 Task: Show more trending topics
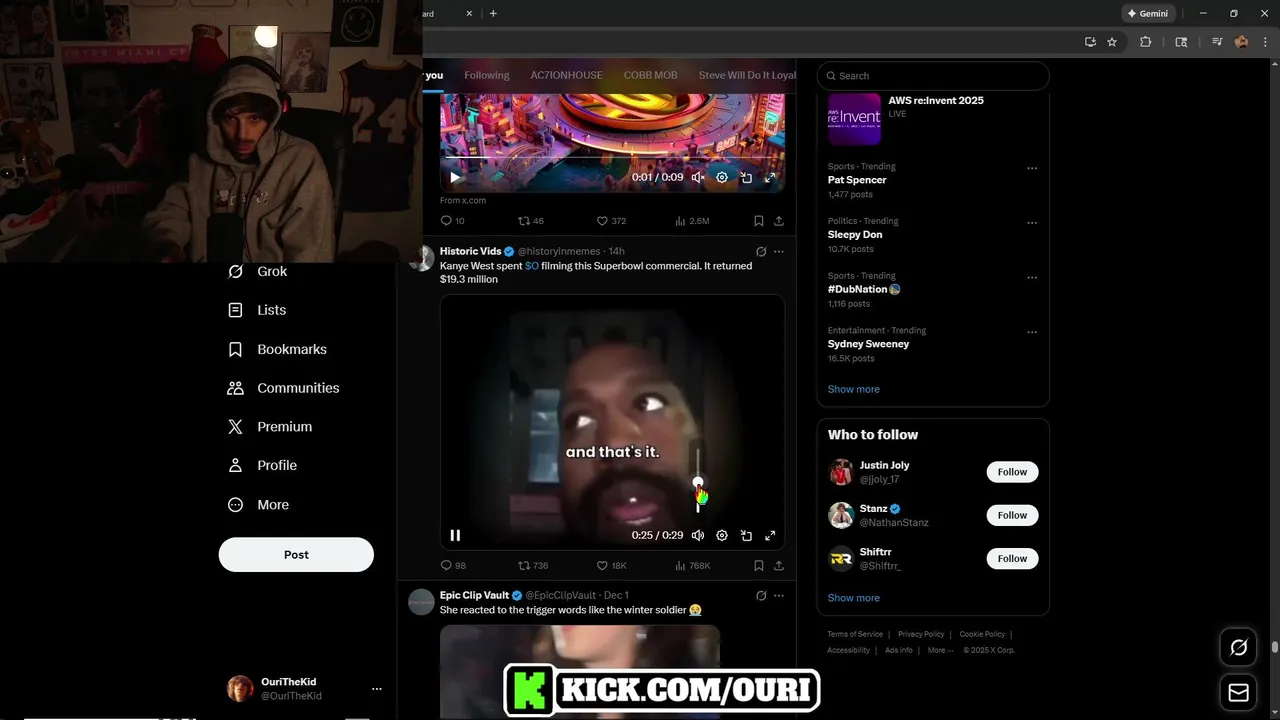(x=853, y=389)
